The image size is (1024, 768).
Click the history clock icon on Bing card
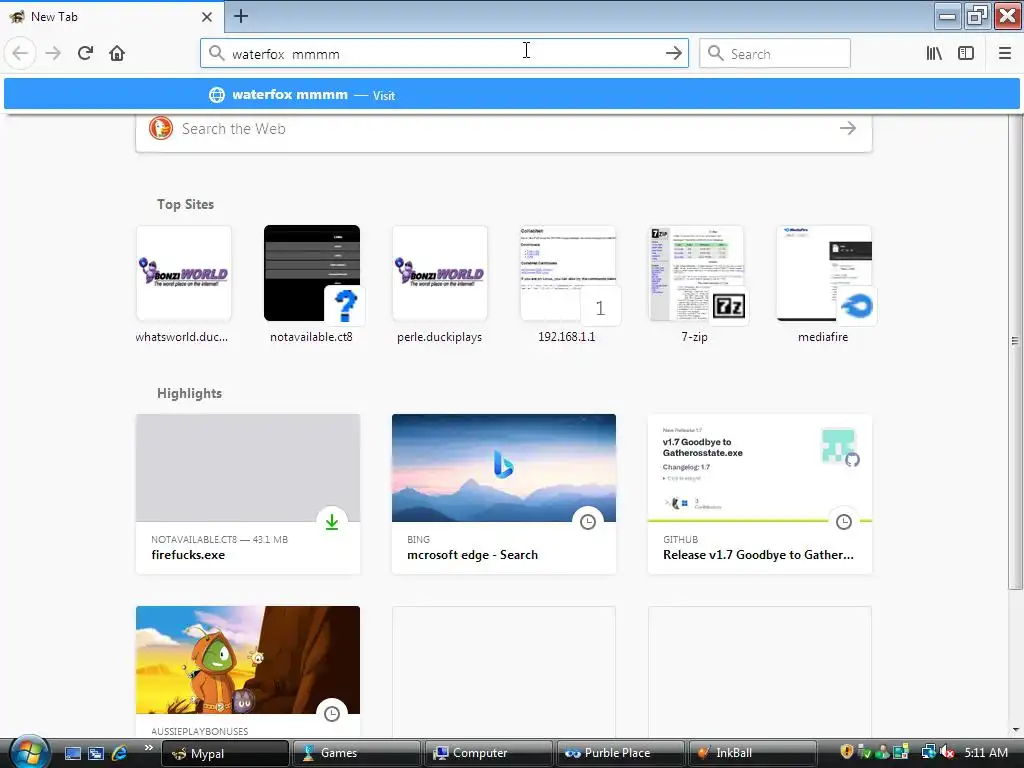588,522
